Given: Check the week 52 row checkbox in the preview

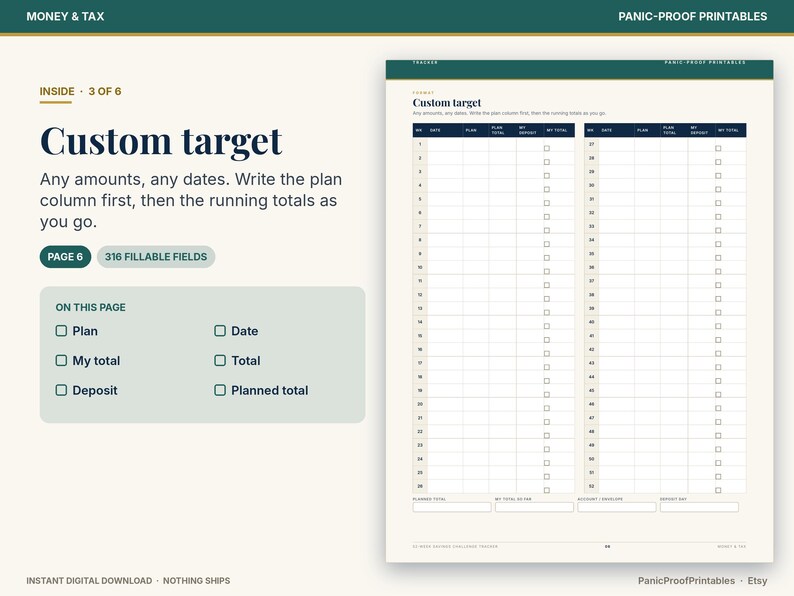Looking at the screenshot, I should (718, 490).
